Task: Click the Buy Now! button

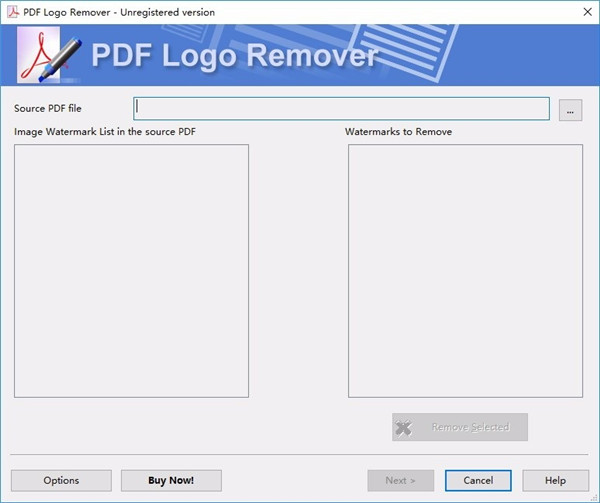Action: click(x=171, y=480)
